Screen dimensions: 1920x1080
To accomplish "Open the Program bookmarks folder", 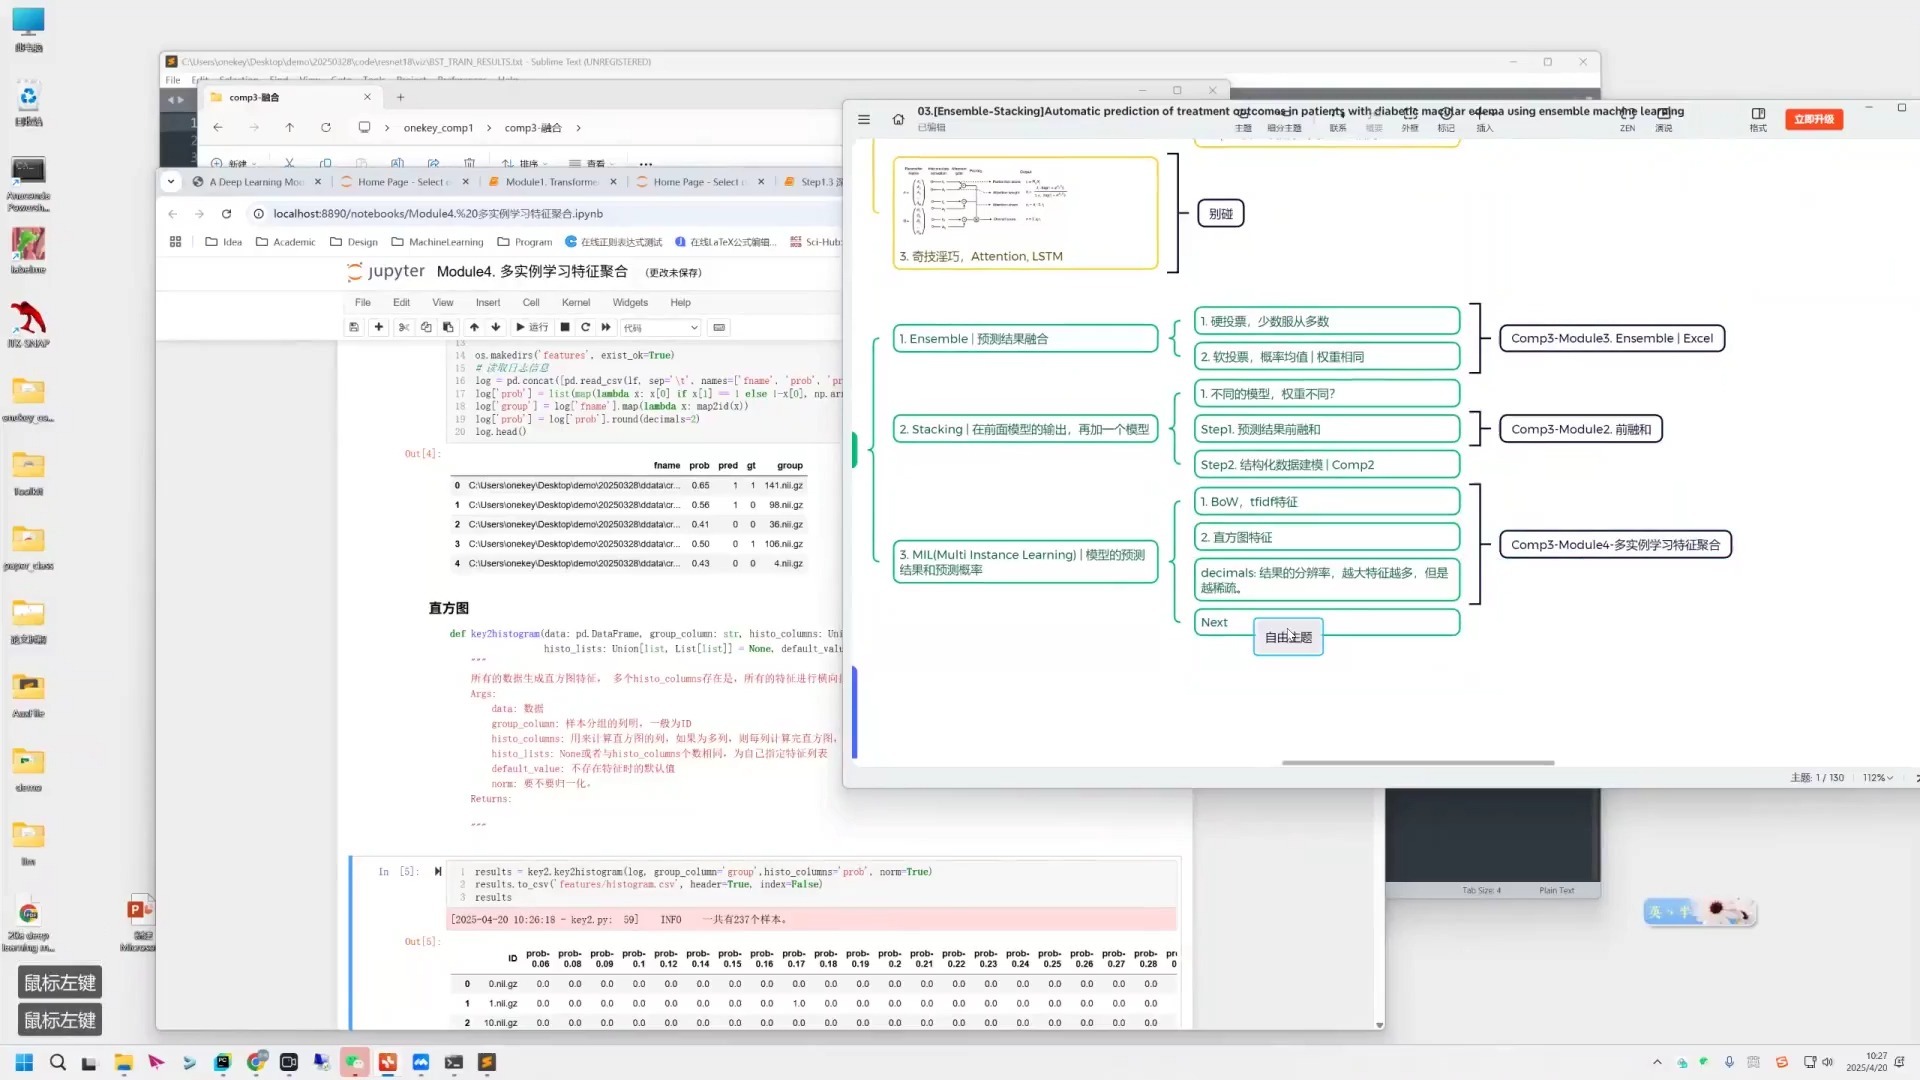I will pyautogui.click(x=525, y=242).
